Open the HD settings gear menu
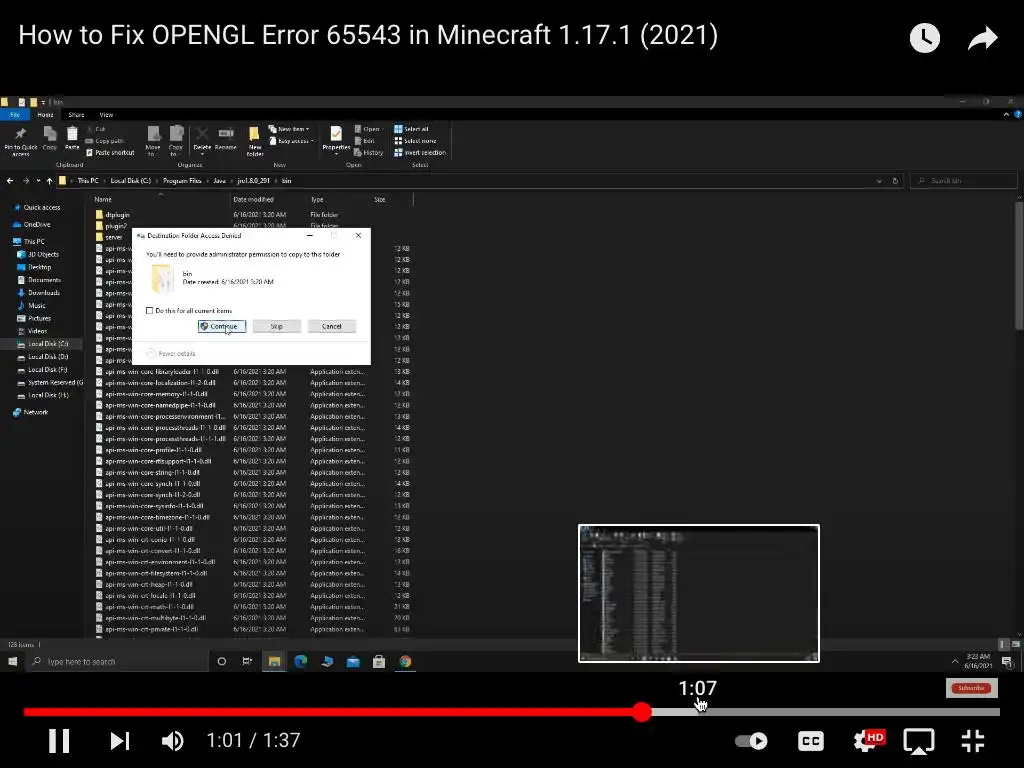 click(869, 741)
